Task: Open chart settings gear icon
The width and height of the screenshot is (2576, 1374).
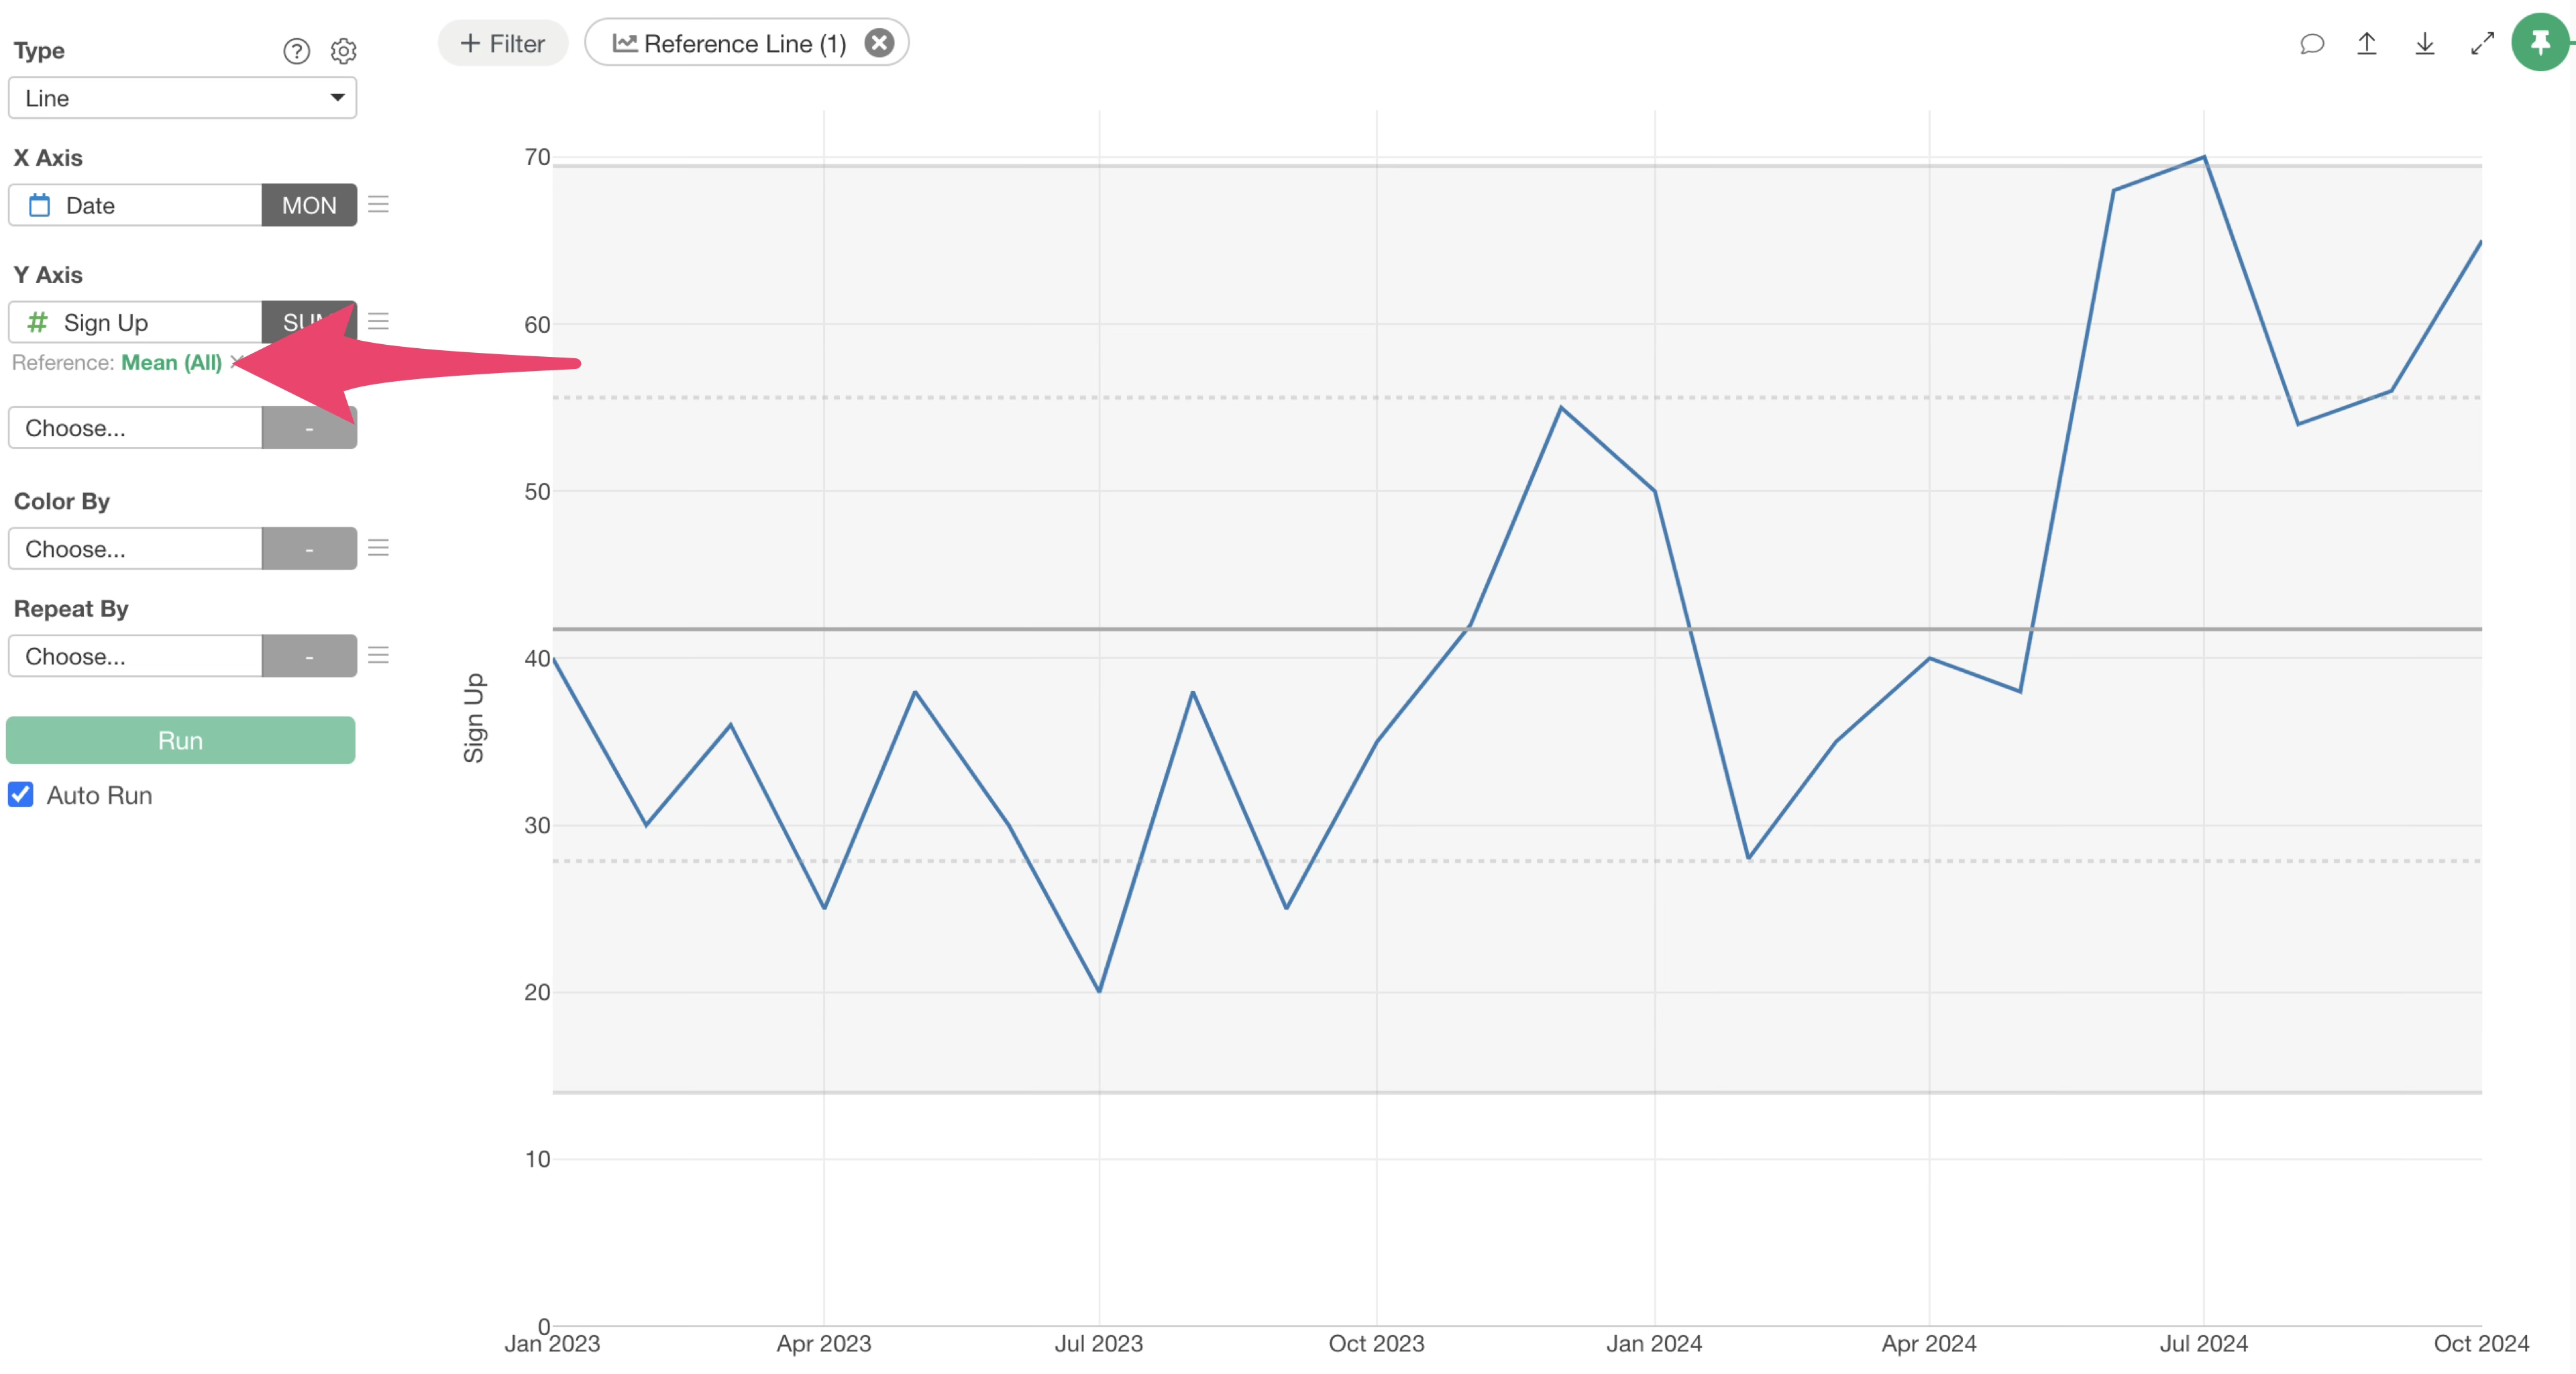Action: tap(343, 51)
